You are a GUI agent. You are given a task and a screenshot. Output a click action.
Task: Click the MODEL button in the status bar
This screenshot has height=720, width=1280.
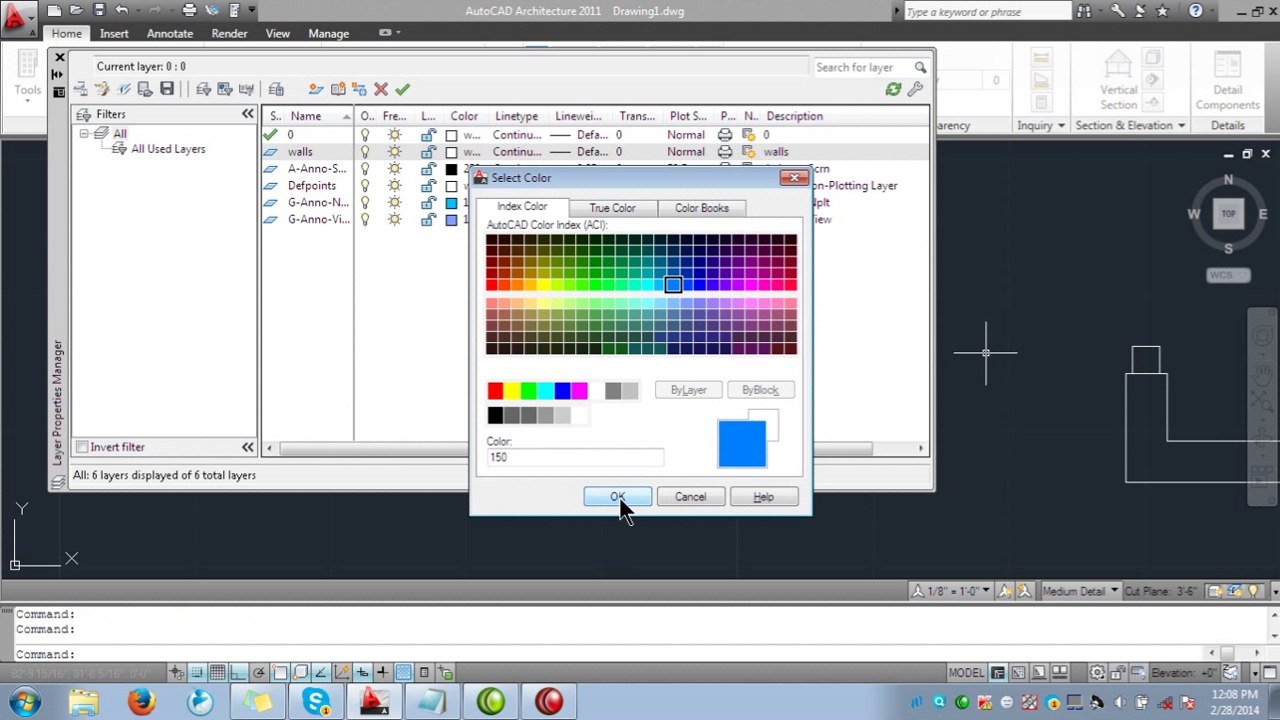pos(966,673)
